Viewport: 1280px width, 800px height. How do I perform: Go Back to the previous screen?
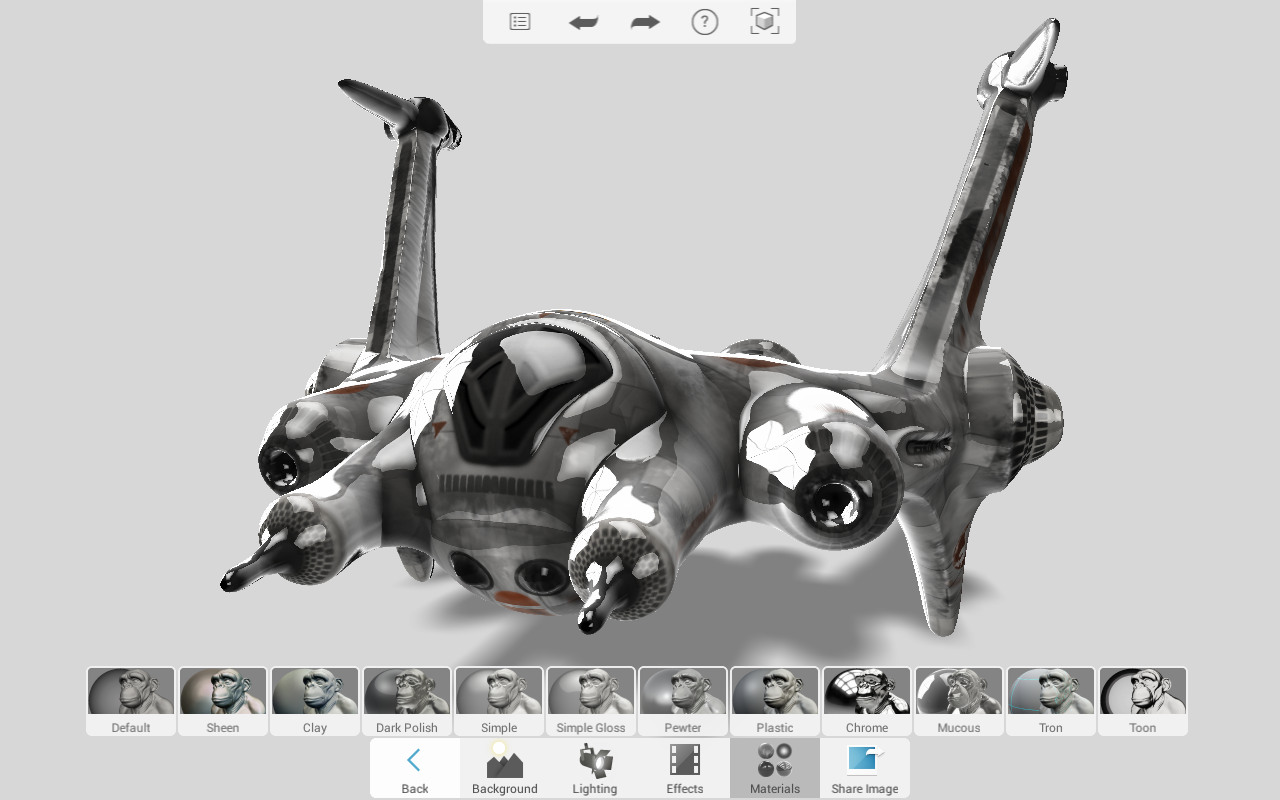point(414,768)
